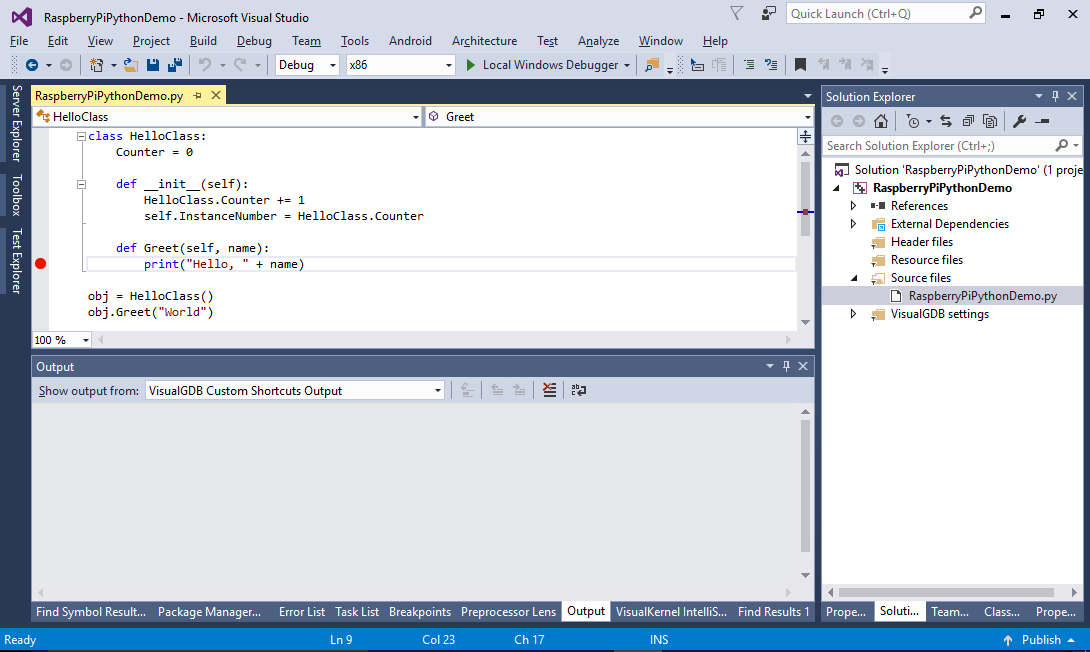The width and height of the screenshot is (1090, 652).
Task: Click the Preview Selected Items icon
Action: point(1042,122)
